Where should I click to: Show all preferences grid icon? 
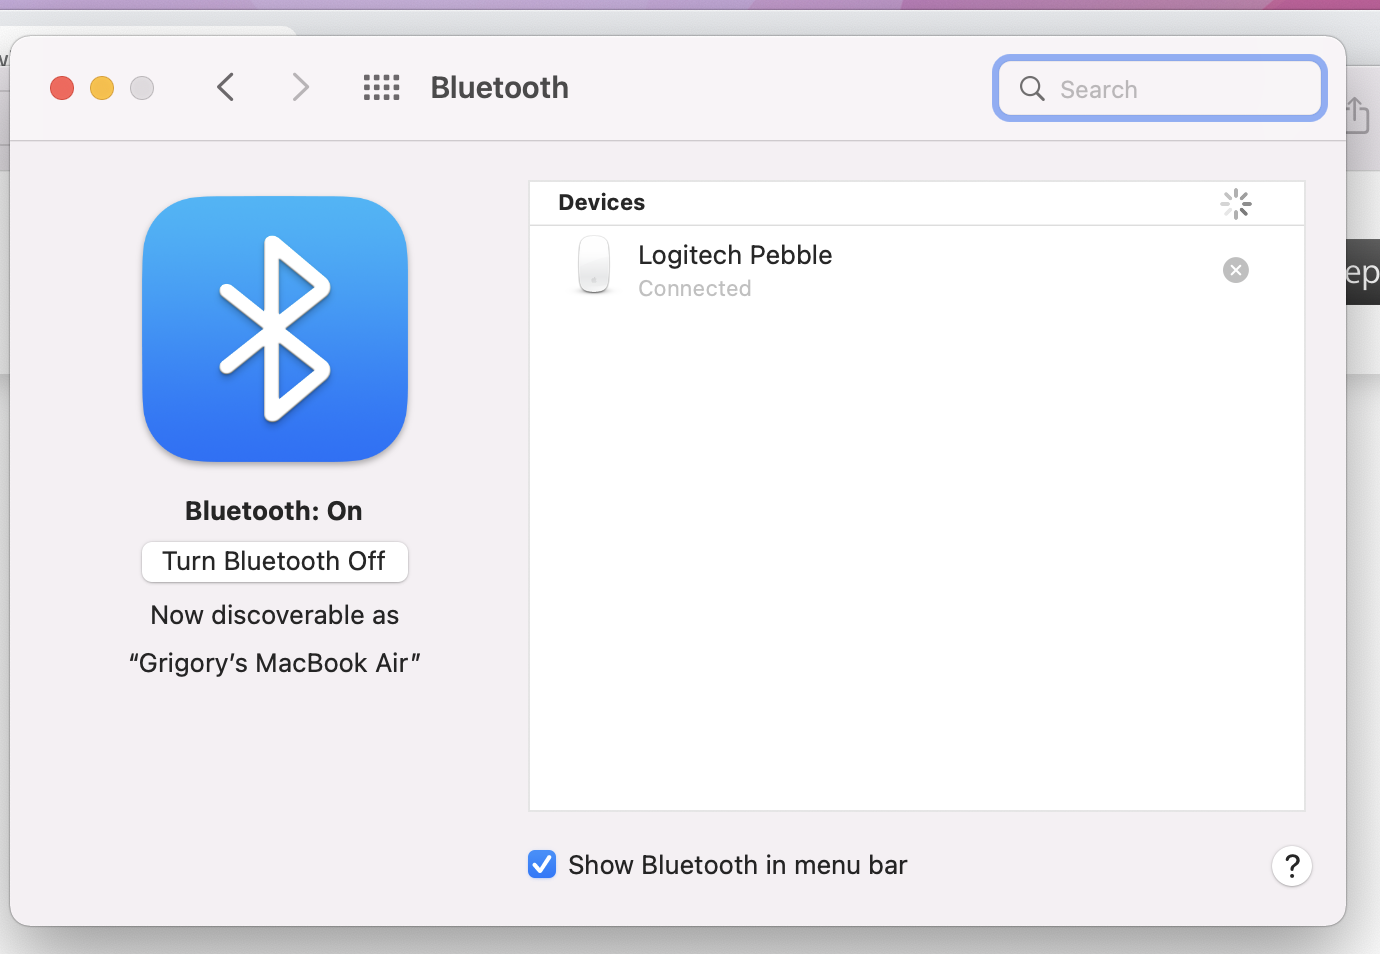[381, 88]
